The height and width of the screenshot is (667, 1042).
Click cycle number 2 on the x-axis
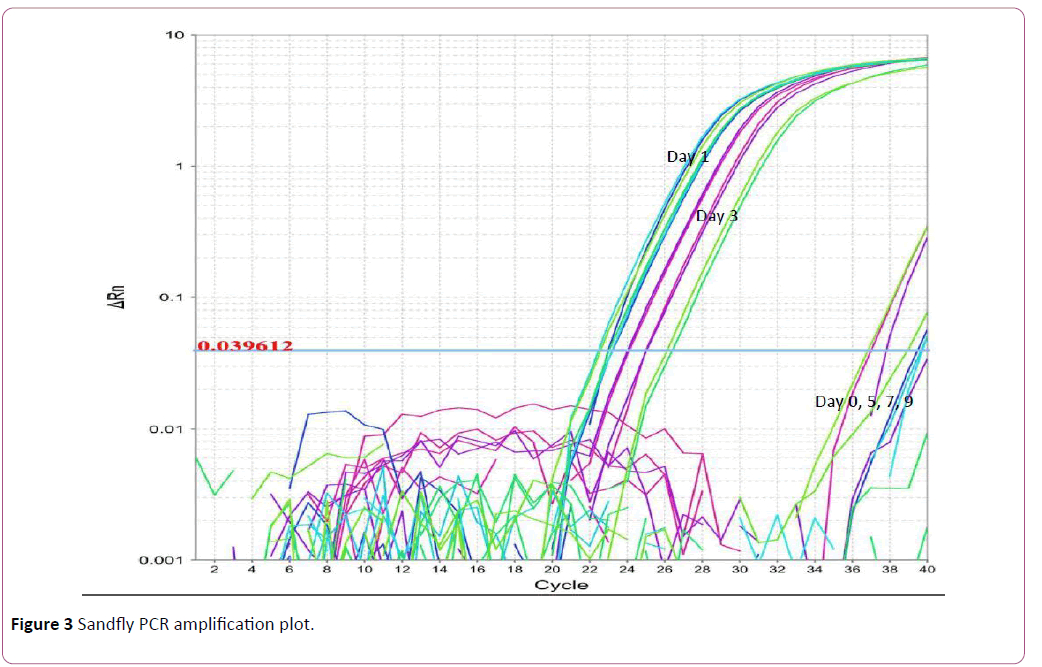coord(214,569)
